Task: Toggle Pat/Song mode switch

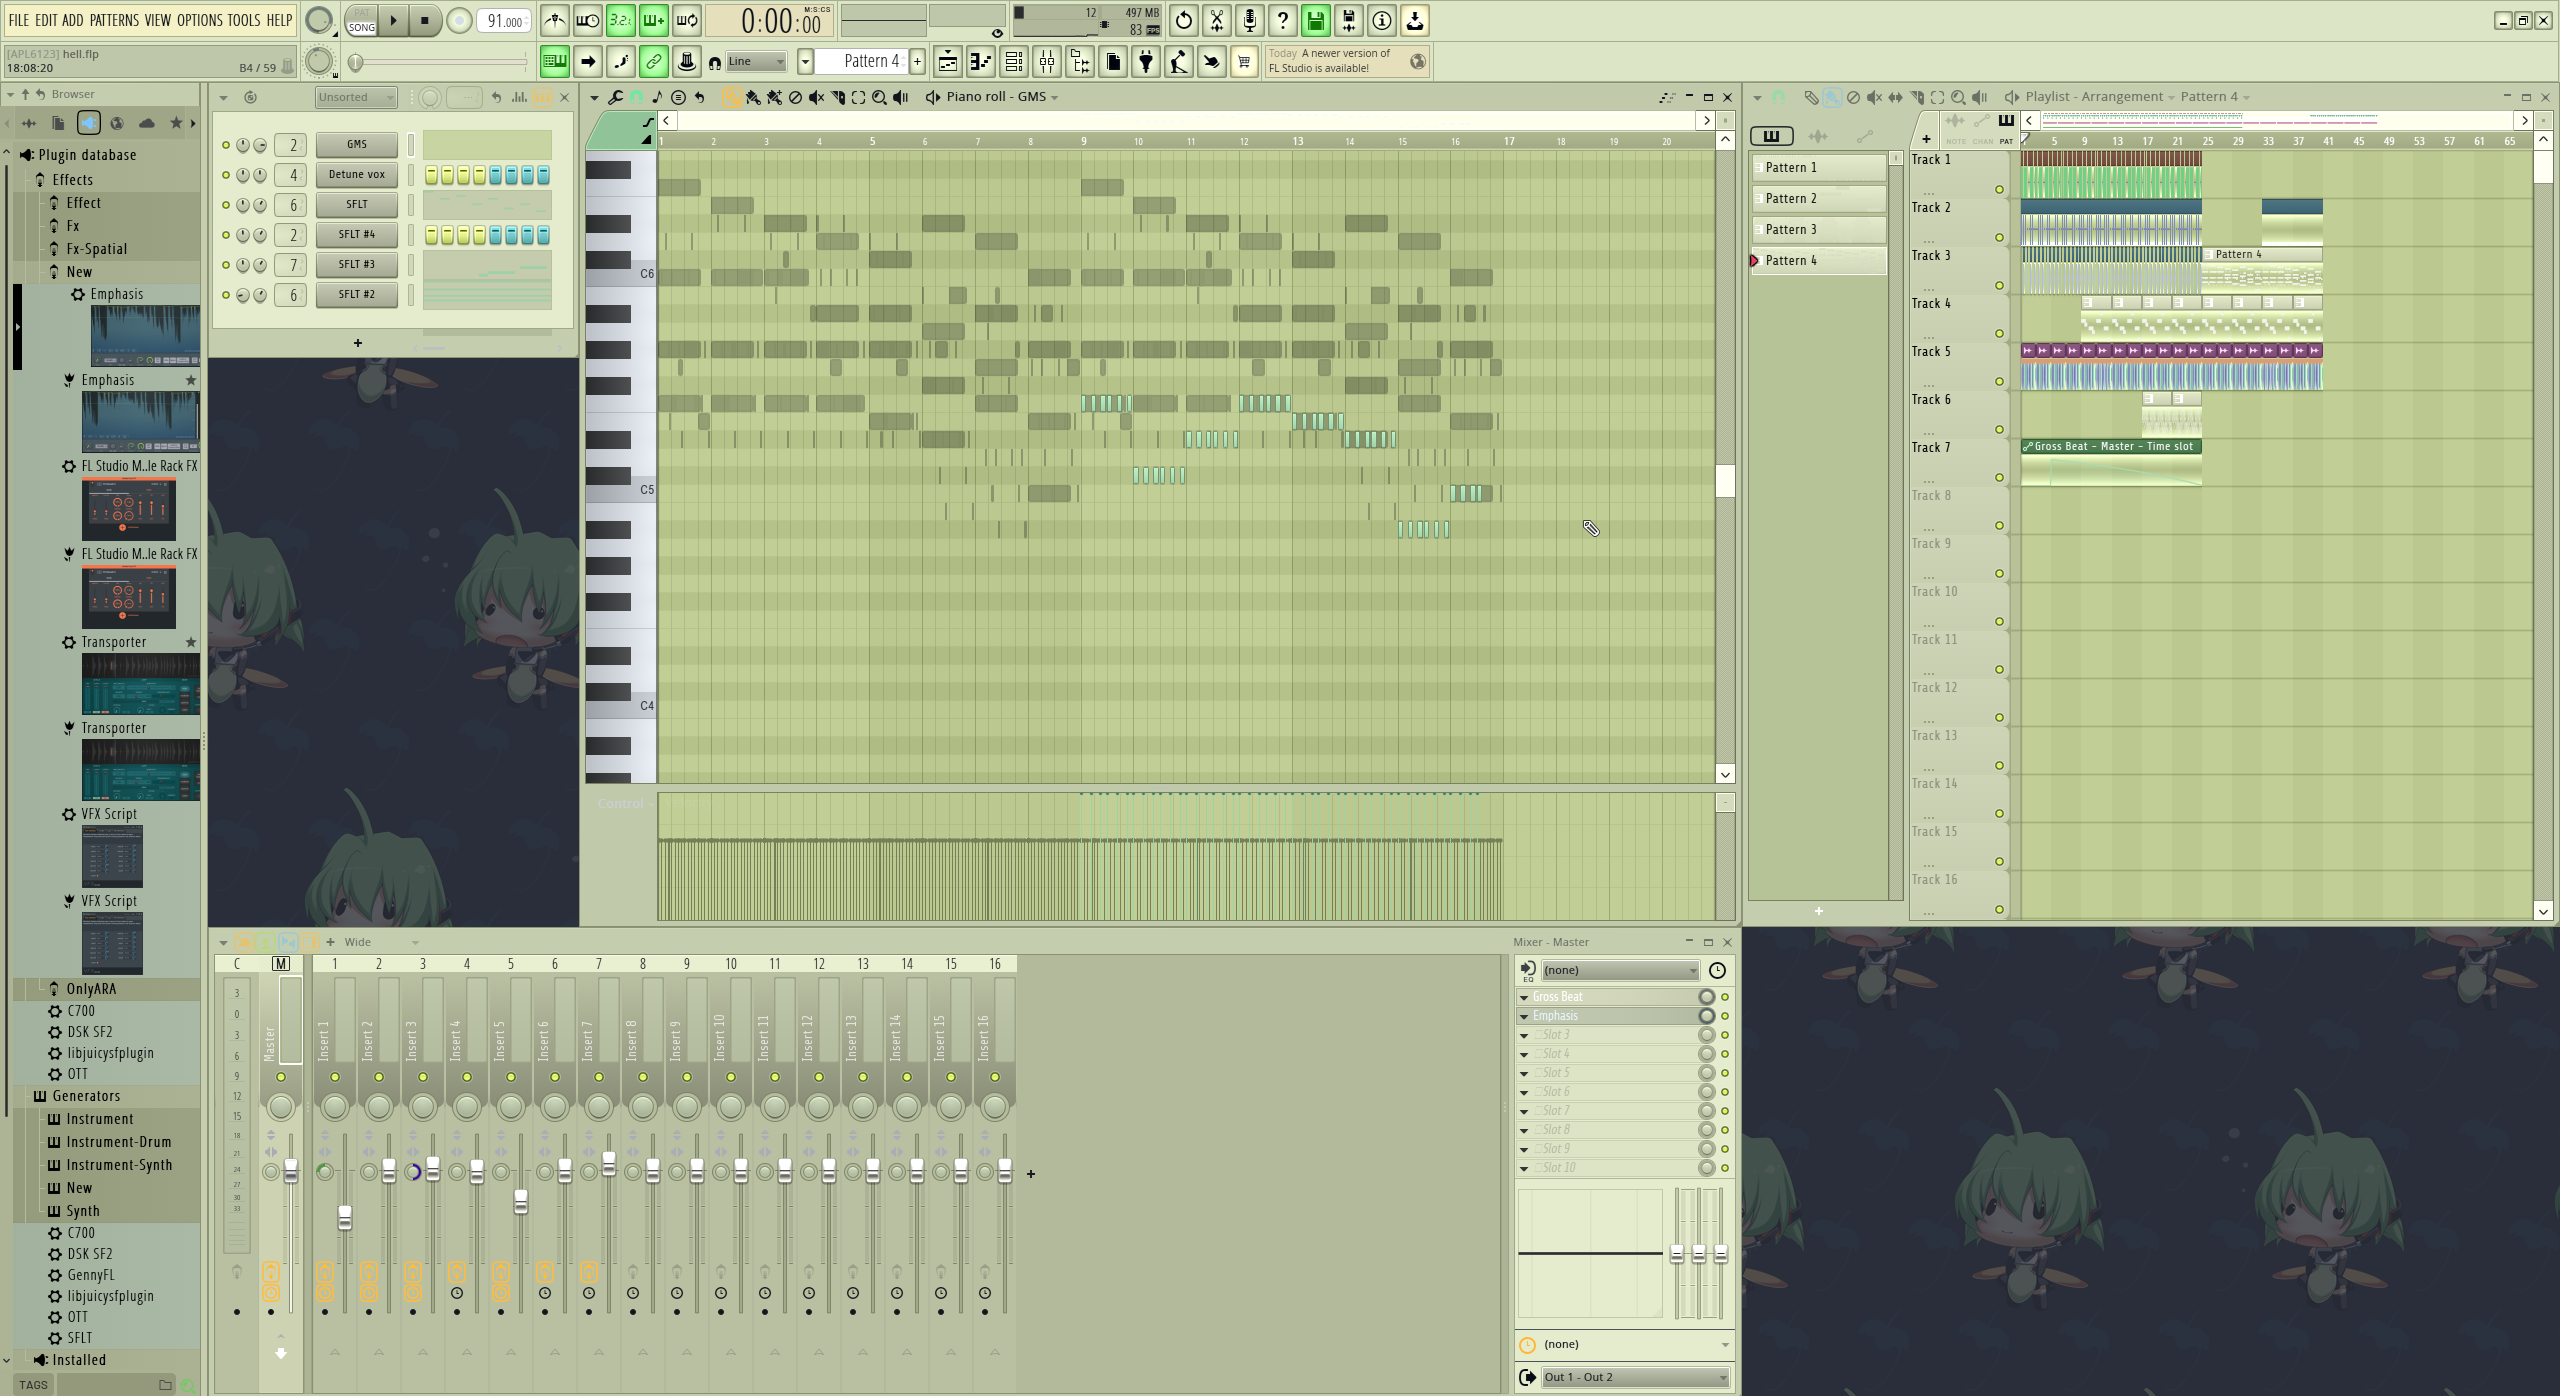Action: [x=362, y=21]
